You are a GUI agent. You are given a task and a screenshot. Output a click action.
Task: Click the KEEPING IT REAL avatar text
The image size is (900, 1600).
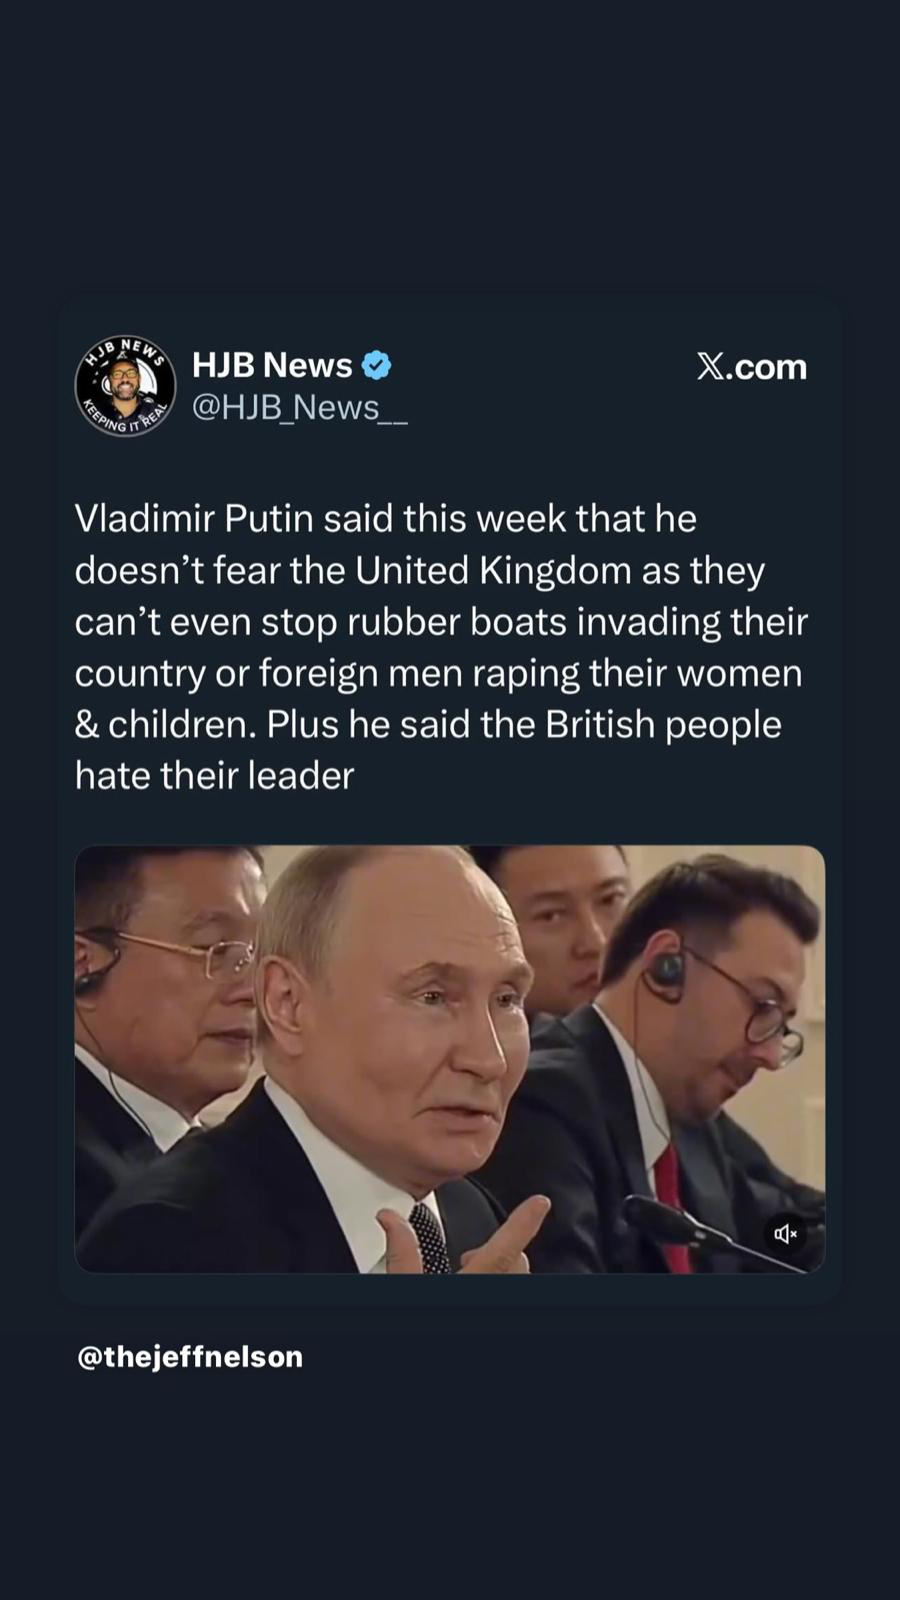[124, 418]
